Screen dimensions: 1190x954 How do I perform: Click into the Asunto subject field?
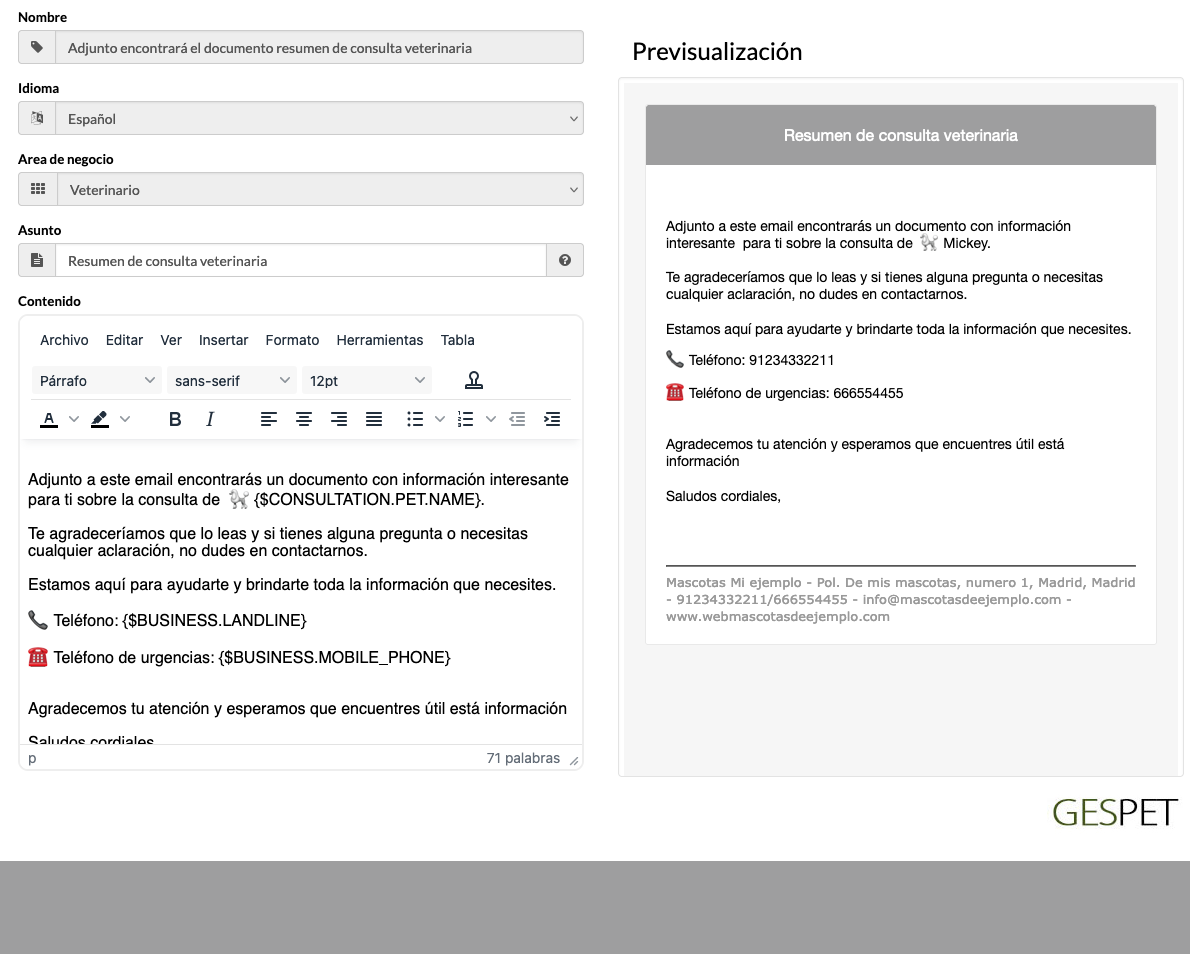[x=300, y=260]
